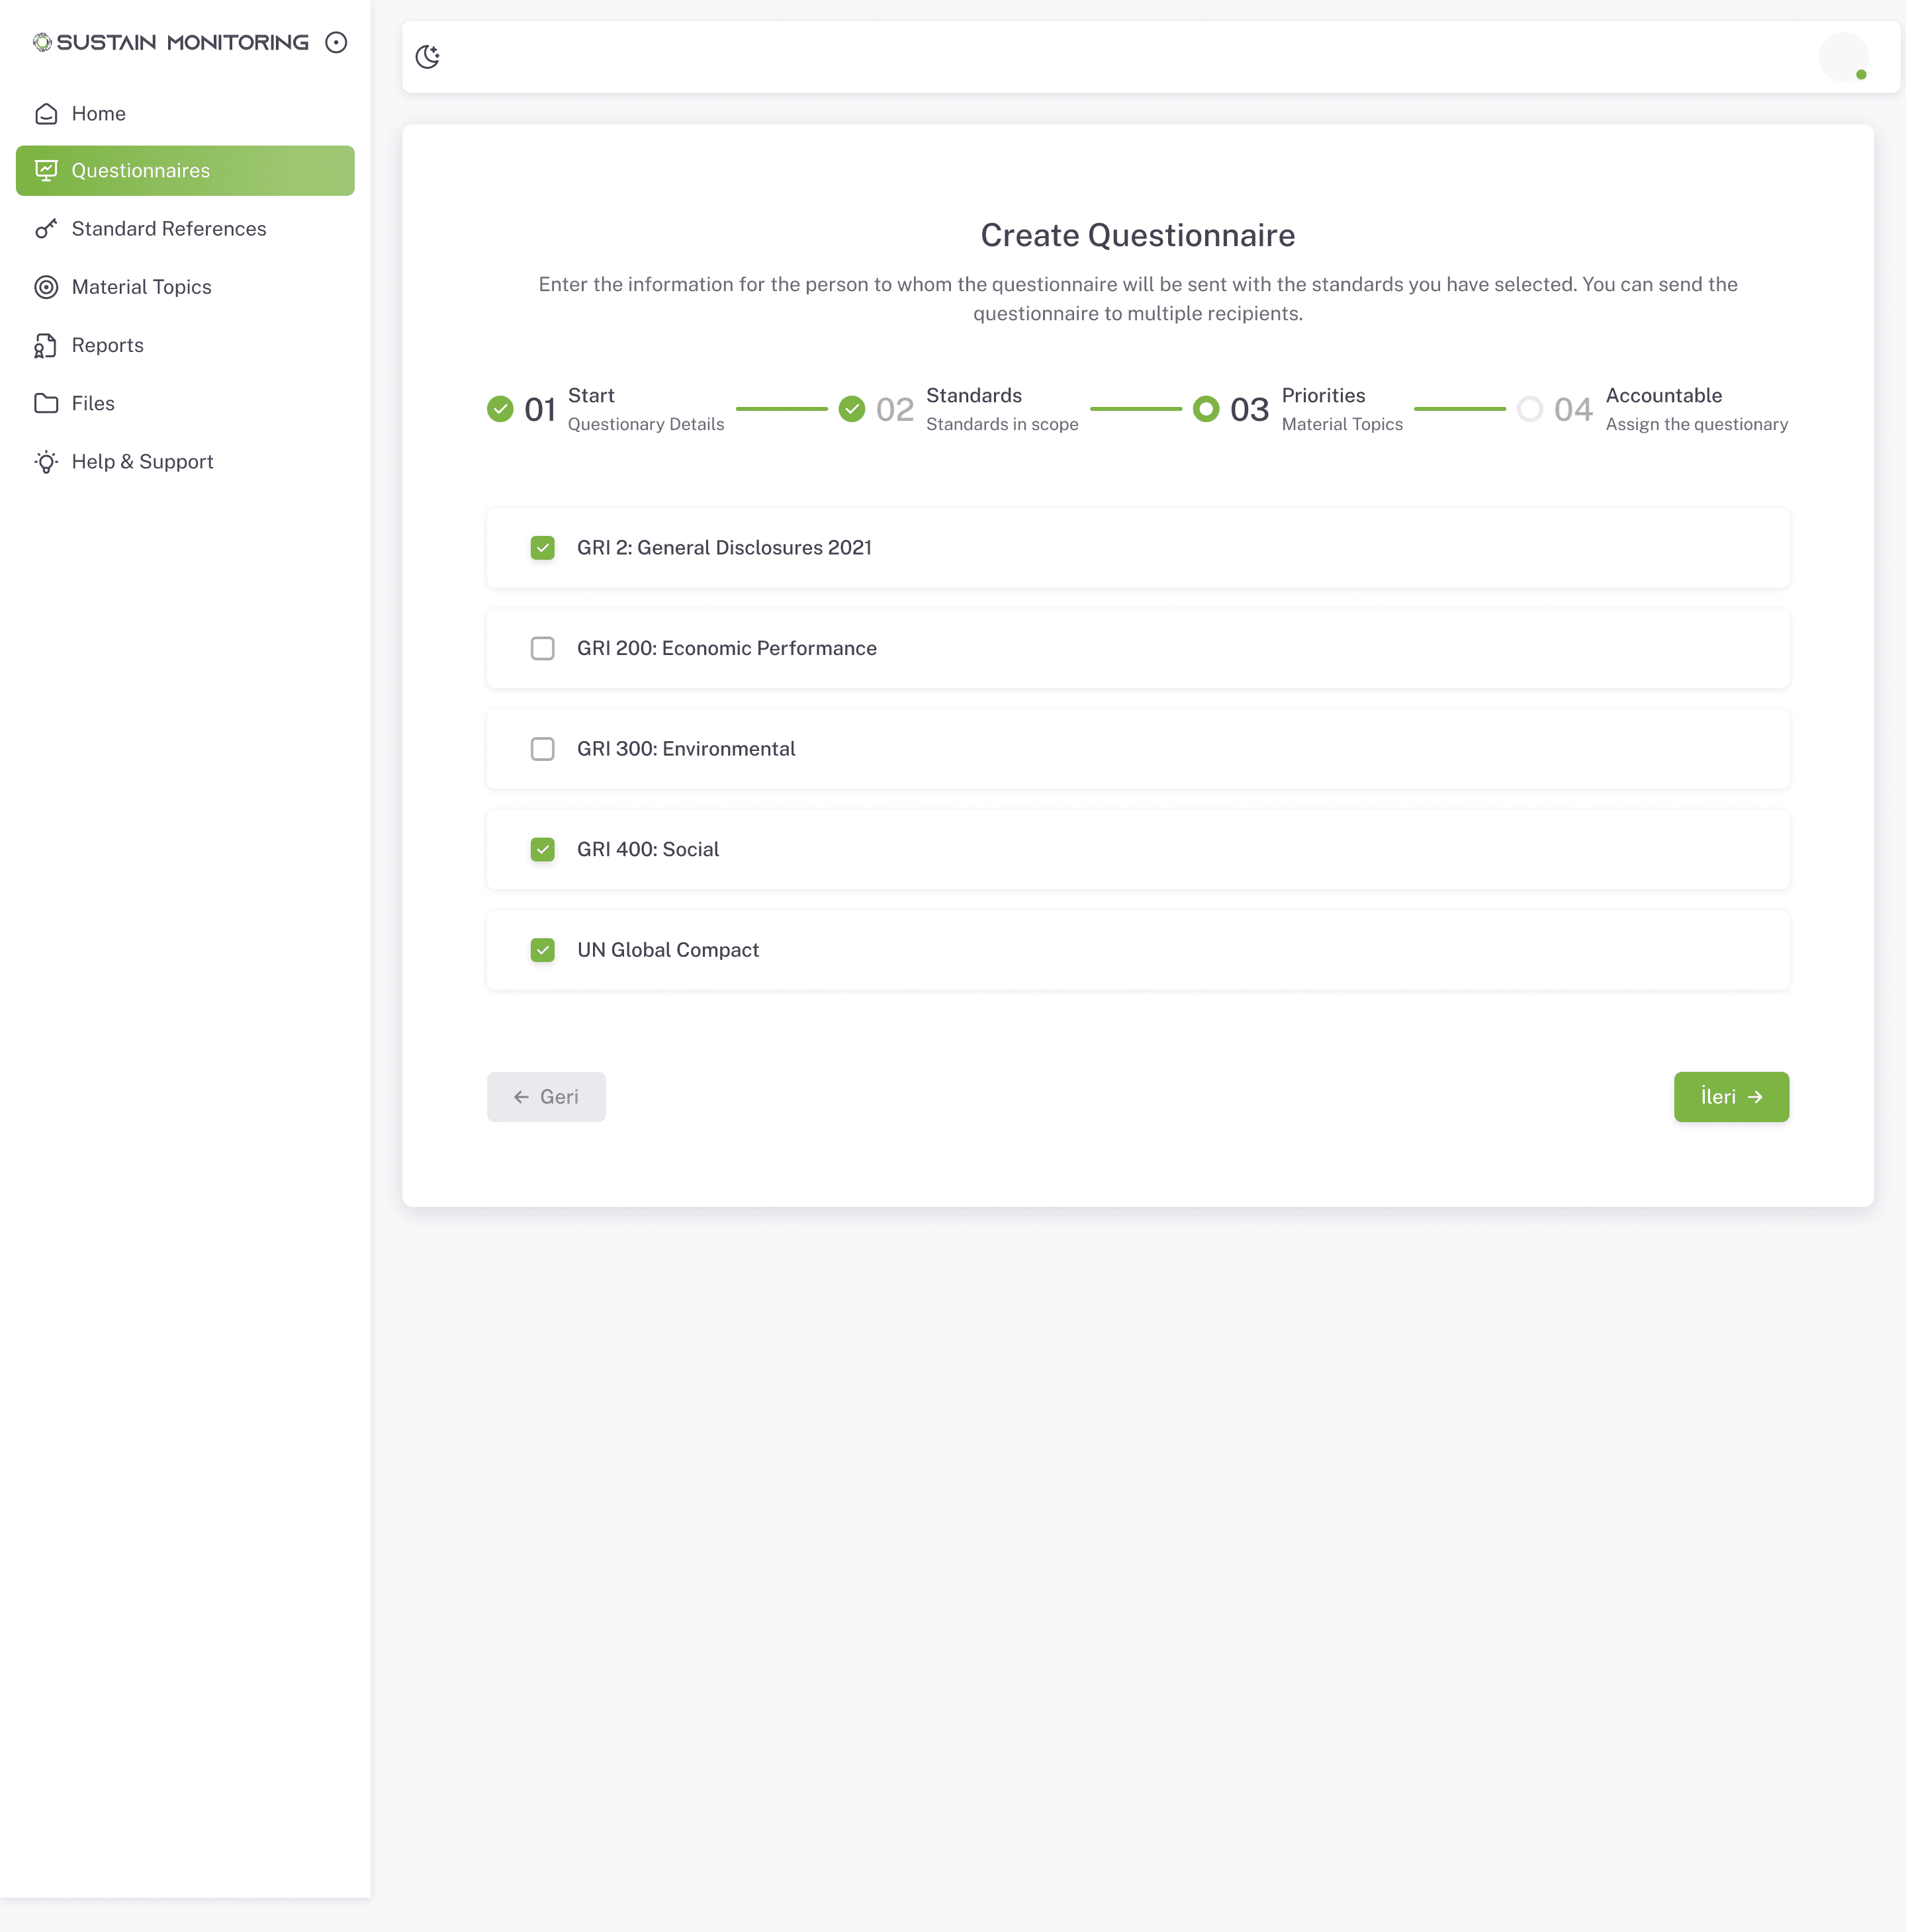Toggle the dark mode moon icon

coord(427,57)
